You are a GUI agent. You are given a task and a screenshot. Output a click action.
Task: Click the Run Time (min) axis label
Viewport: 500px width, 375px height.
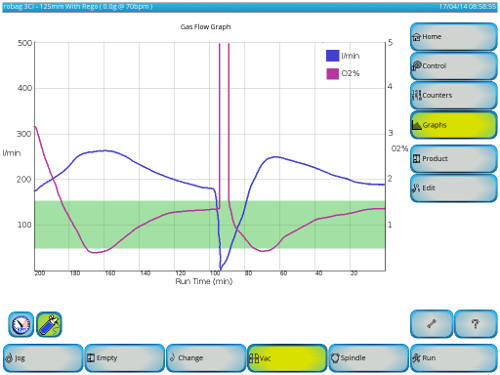pos(204,281)
